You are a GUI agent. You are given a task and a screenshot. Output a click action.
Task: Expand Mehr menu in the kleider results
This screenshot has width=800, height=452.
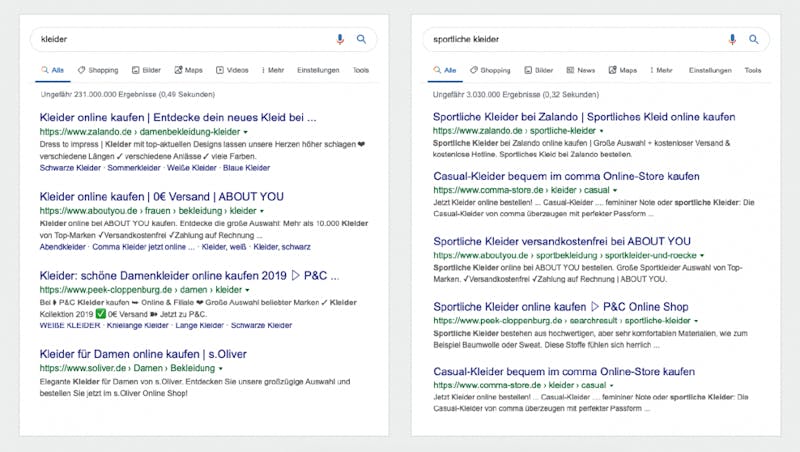click(x=273, y=70)
